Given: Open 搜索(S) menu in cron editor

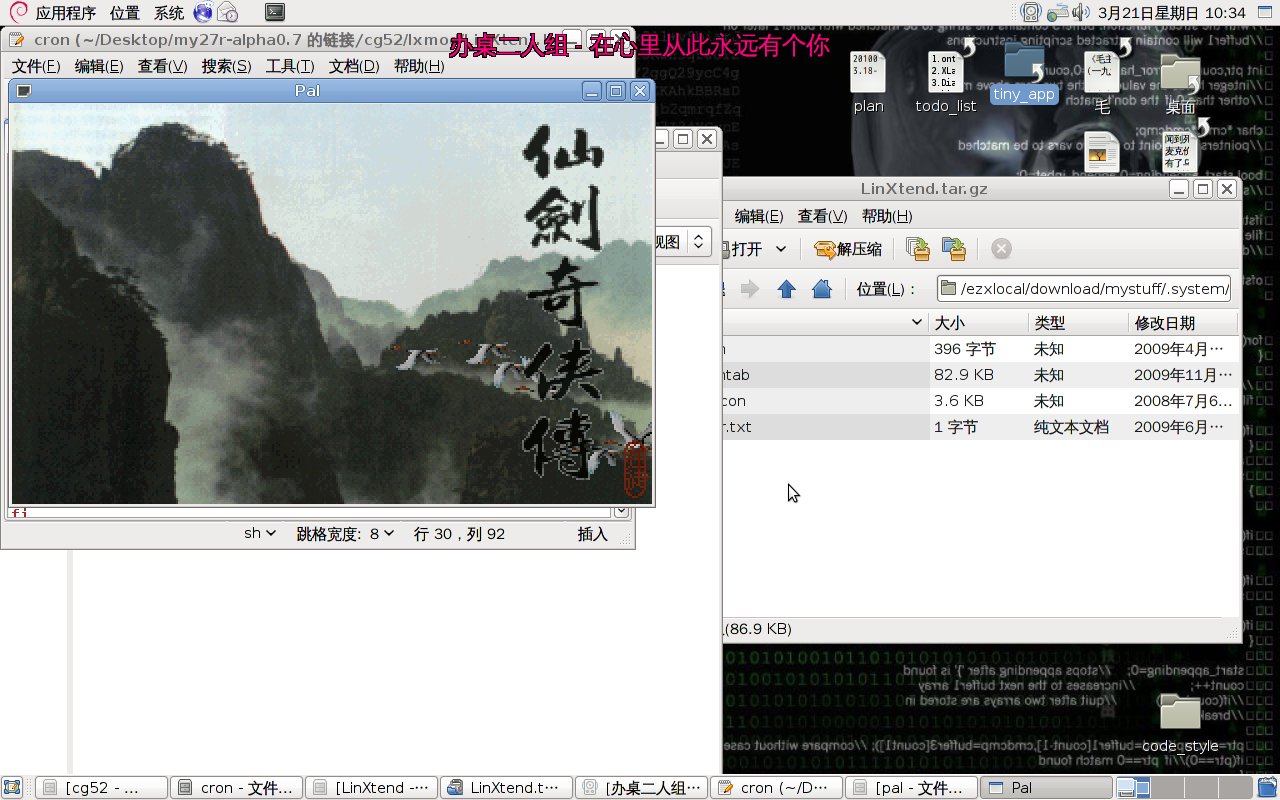Looking at the screenshot, I should click(x=226, y=66).
